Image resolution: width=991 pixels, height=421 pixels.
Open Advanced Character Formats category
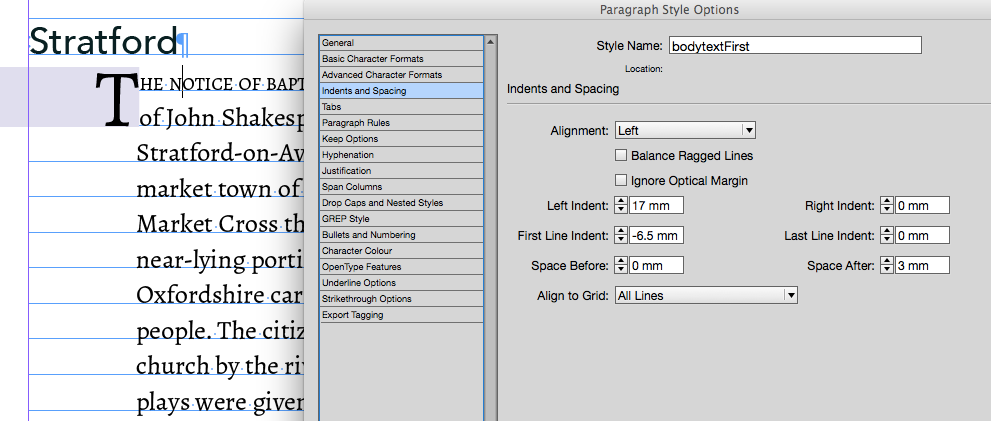point(402,75)
